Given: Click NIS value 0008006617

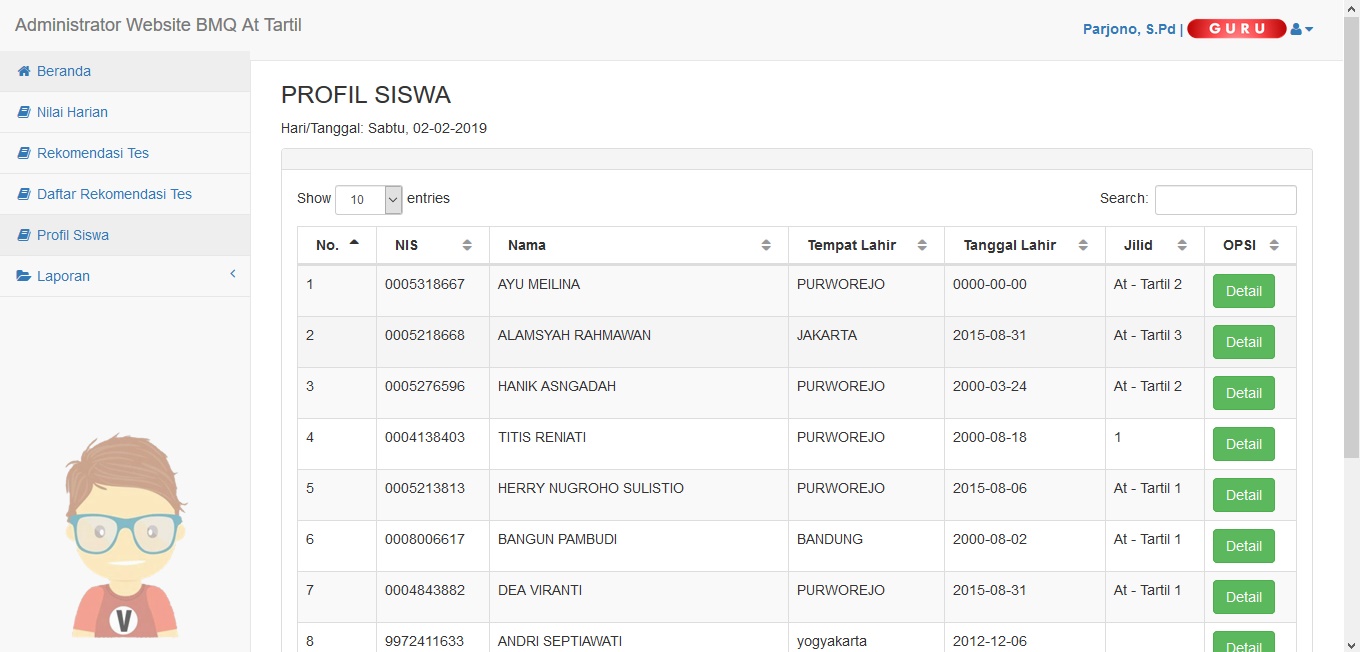Looking at the screenshot, I should click(425, 539).
